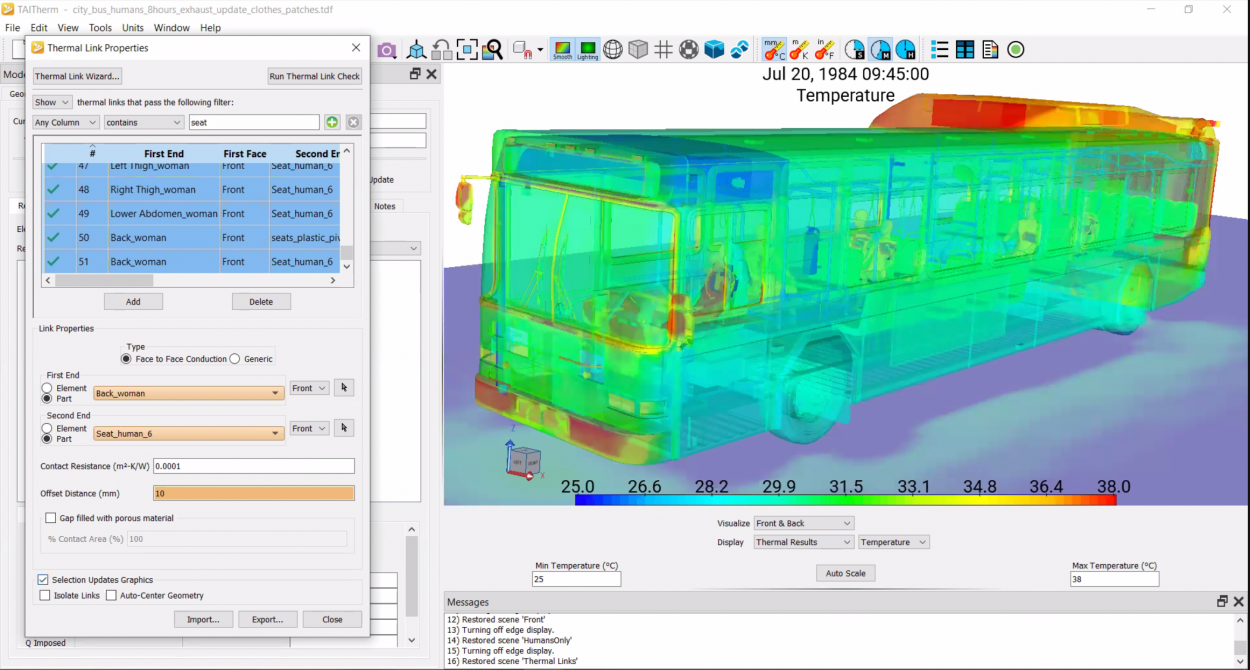Viewport: 1250px width, 670px height.
Task: Click the wireframe globe display icon
Action: pyautogui.click(x=613, y=50)
